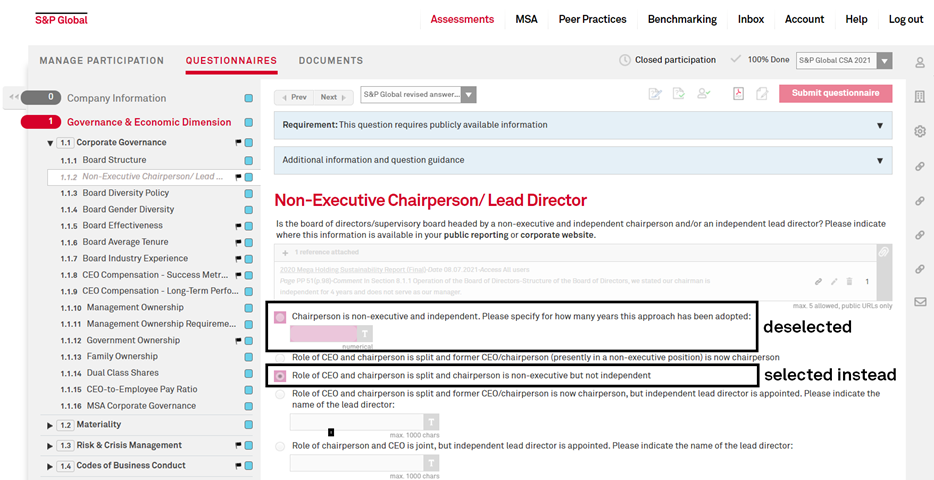Open the Help link
Screen dimensions: 934x480
coord(857,19)
